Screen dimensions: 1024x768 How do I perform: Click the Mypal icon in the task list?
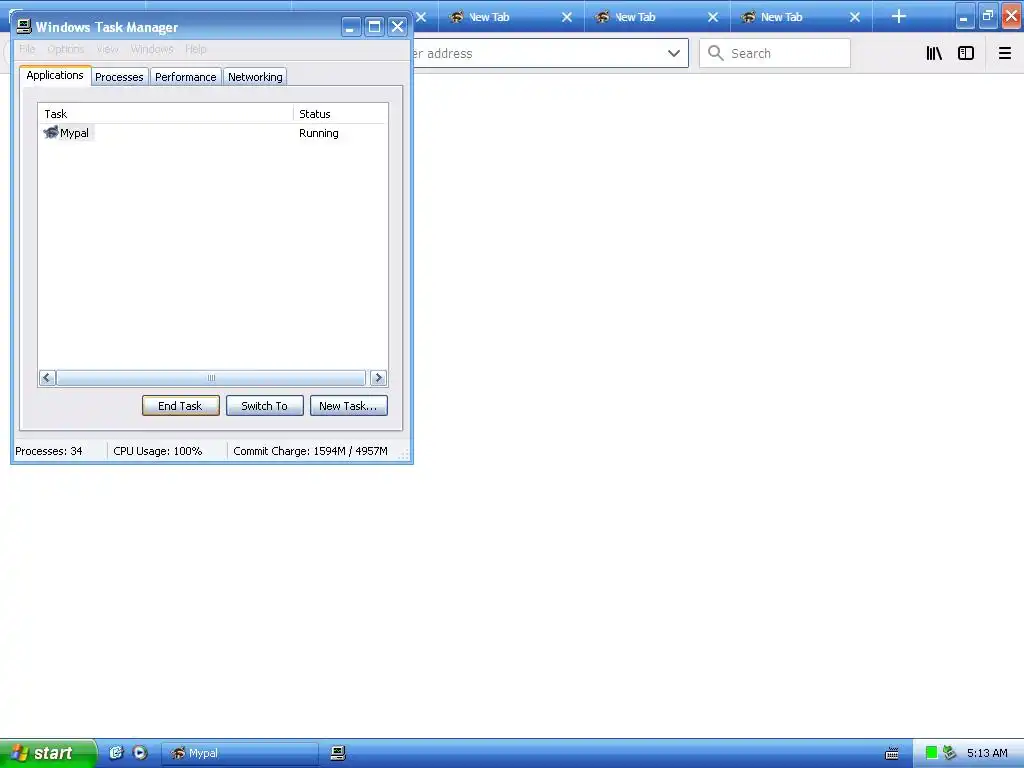[x=51, y=133]
